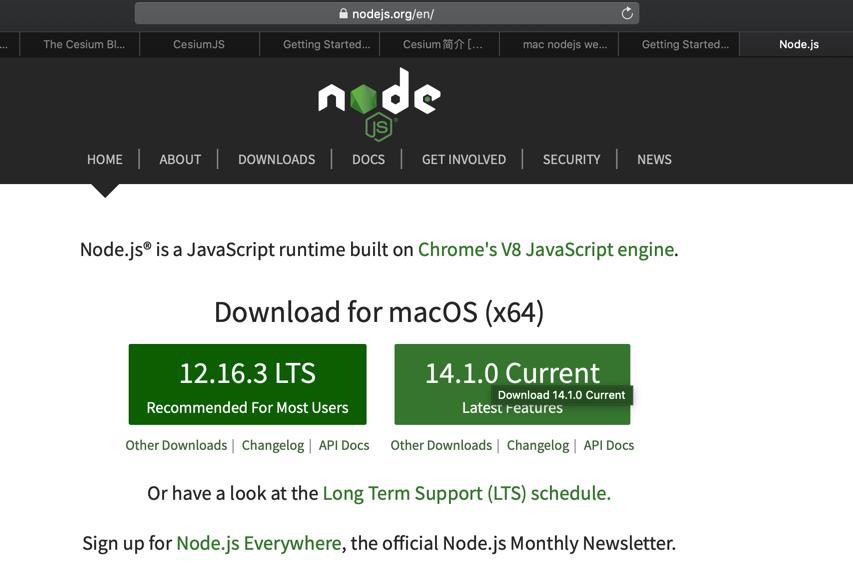Screen dimensions: 853x564
Task: Click the Download for macOS (x64) heading
Action: coord(379,312)
